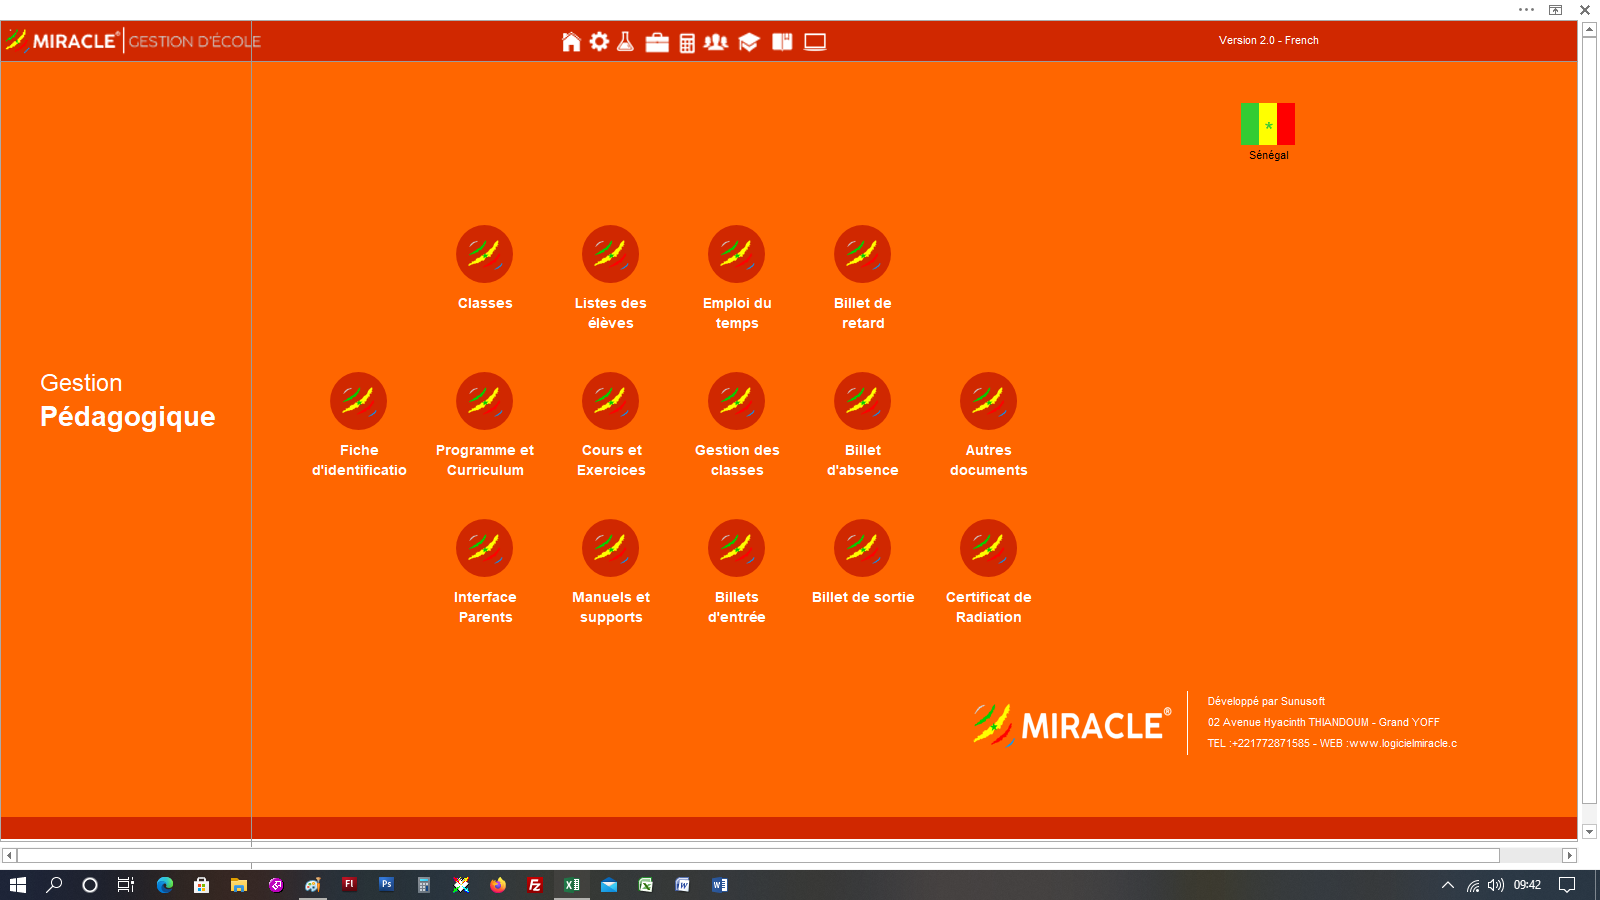
Task: Open the briefcase icon in toolbar
Action: 657,42
